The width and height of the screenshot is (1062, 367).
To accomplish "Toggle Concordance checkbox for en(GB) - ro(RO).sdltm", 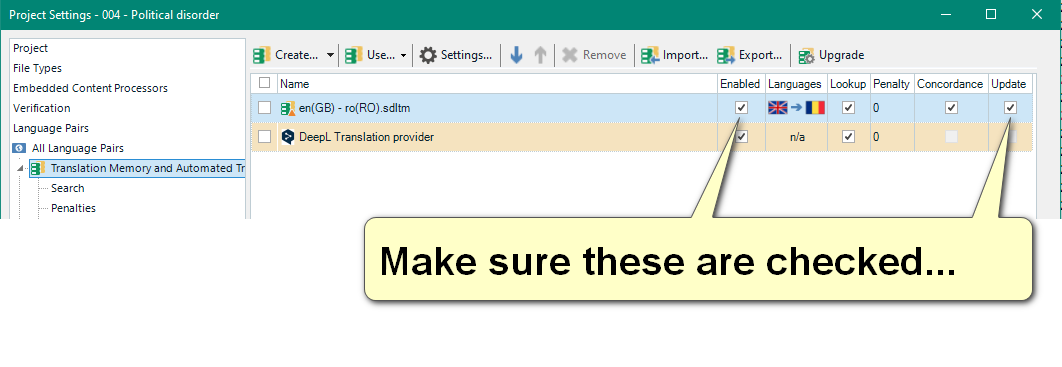I will pyautogui.click(x=951, y=108).
